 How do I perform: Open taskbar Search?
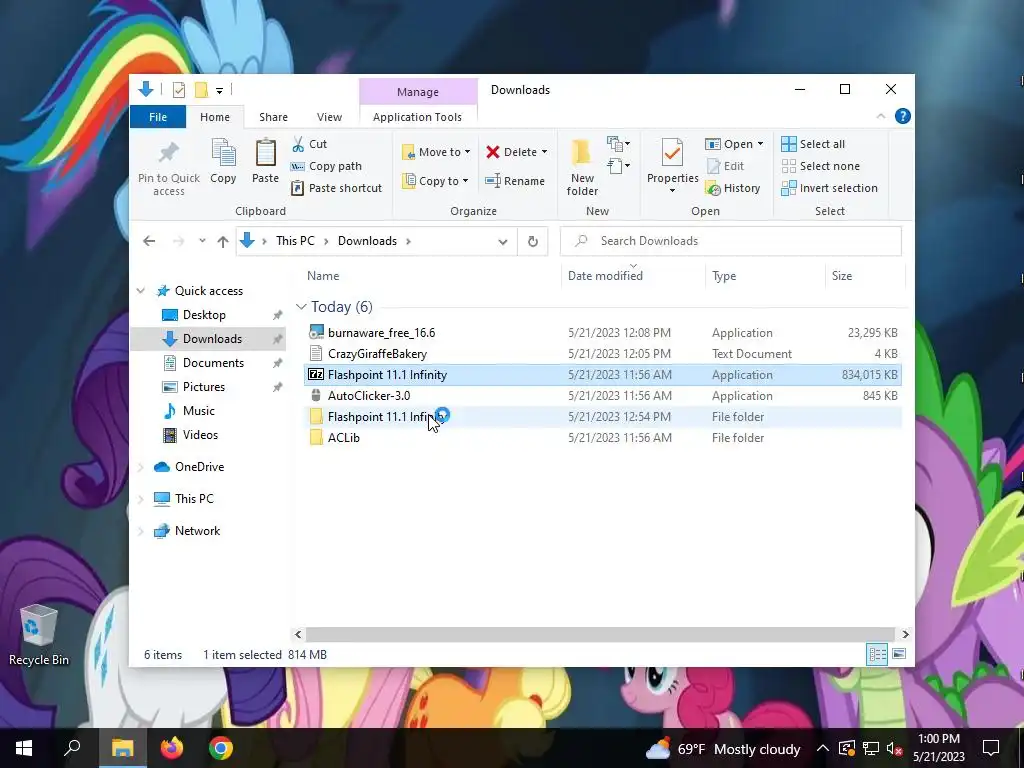(72, 748)
